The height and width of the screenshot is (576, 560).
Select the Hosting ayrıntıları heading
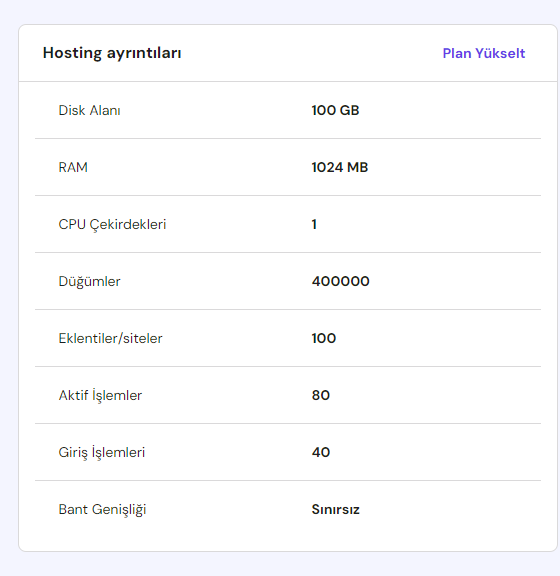(x=112, y=53)
